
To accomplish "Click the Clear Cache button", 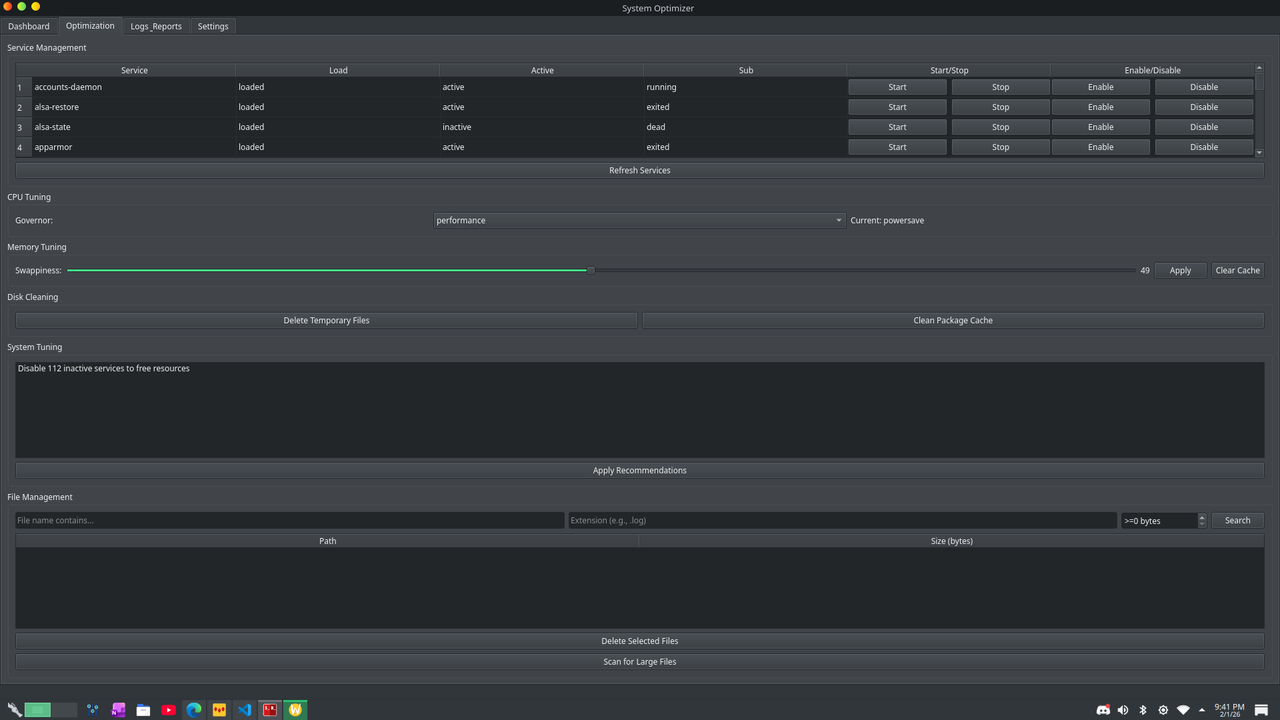I will coord(1237,270).
